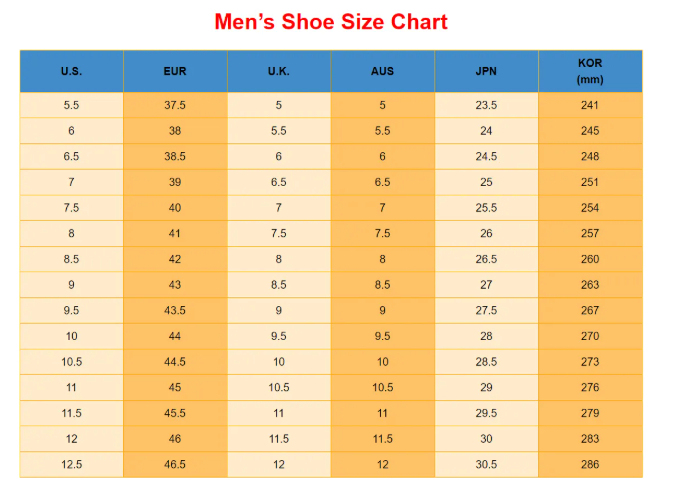
Task: Select the EUR 37.5 cell
Action: 175,105
